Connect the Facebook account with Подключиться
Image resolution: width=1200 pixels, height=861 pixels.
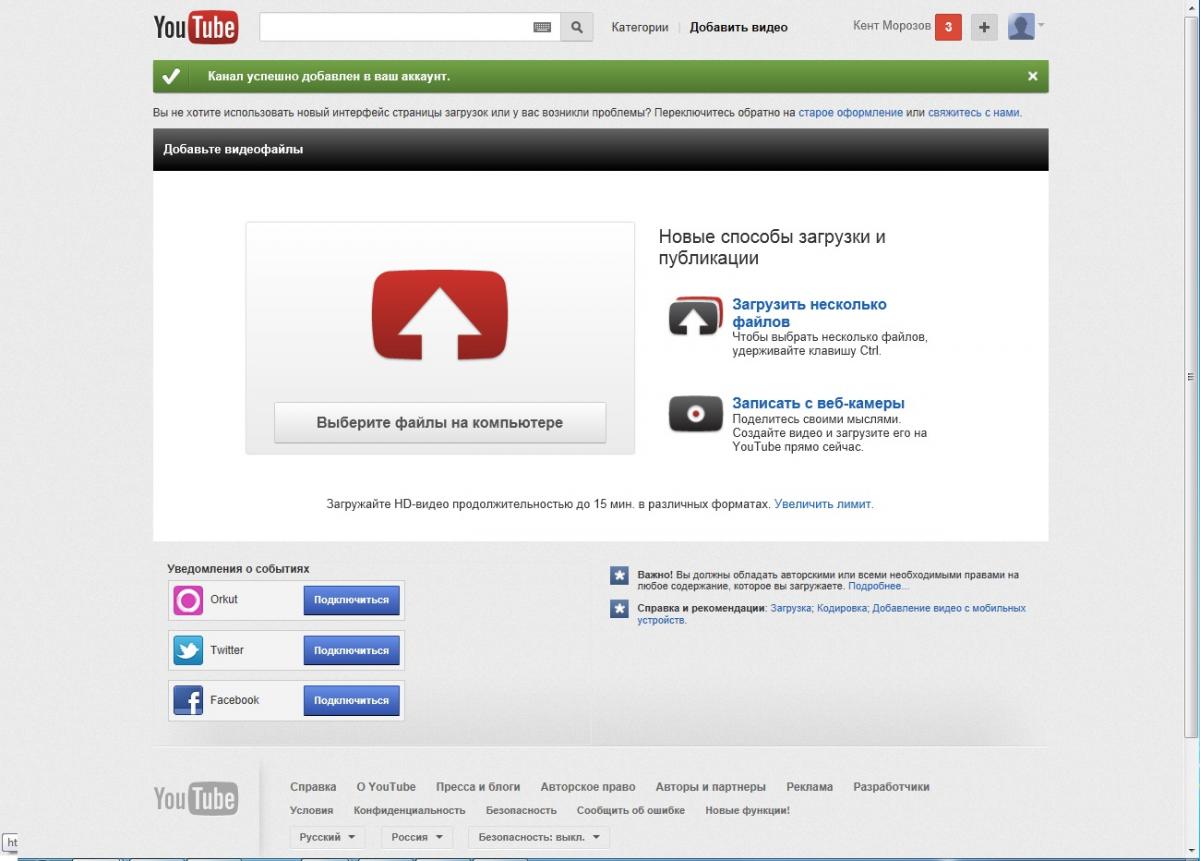pos(351,700)
